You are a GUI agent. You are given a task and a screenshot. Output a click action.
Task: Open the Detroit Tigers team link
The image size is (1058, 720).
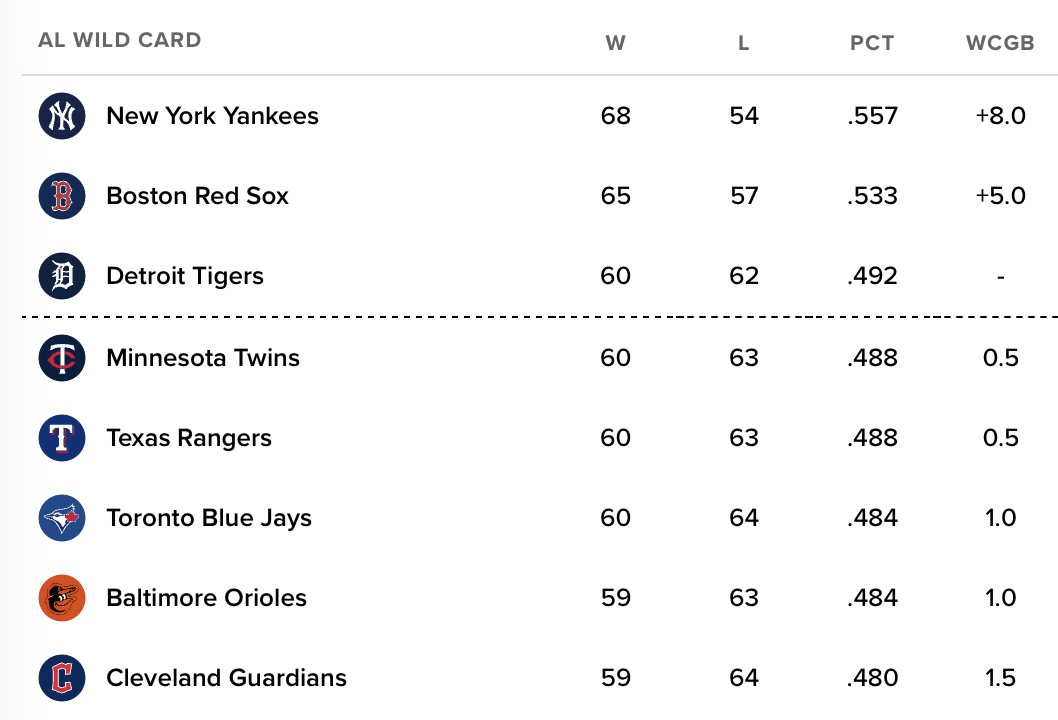coord(185,276)
